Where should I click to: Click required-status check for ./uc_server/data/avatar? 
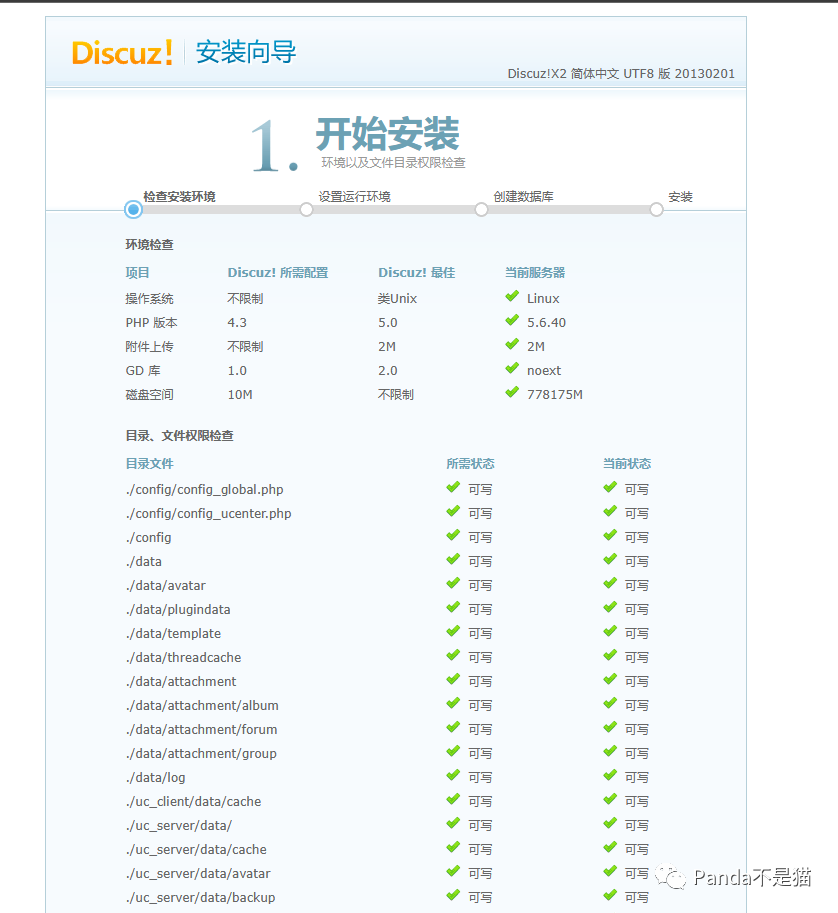453,872
